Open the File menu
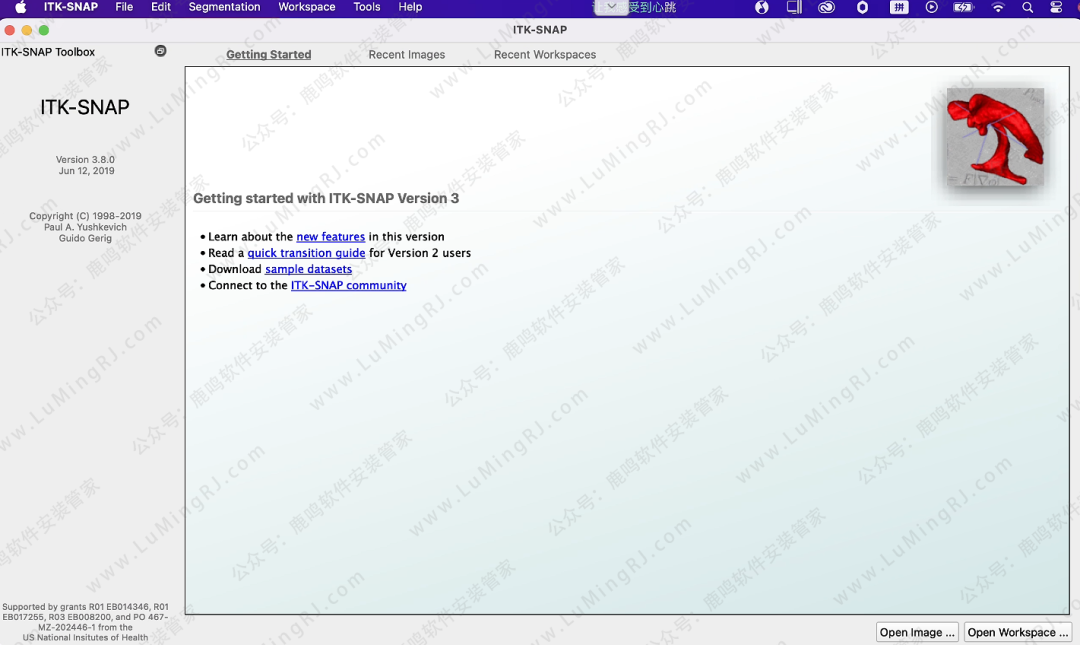Viewport: 1080px width, 645px height. tap(124, 7)
